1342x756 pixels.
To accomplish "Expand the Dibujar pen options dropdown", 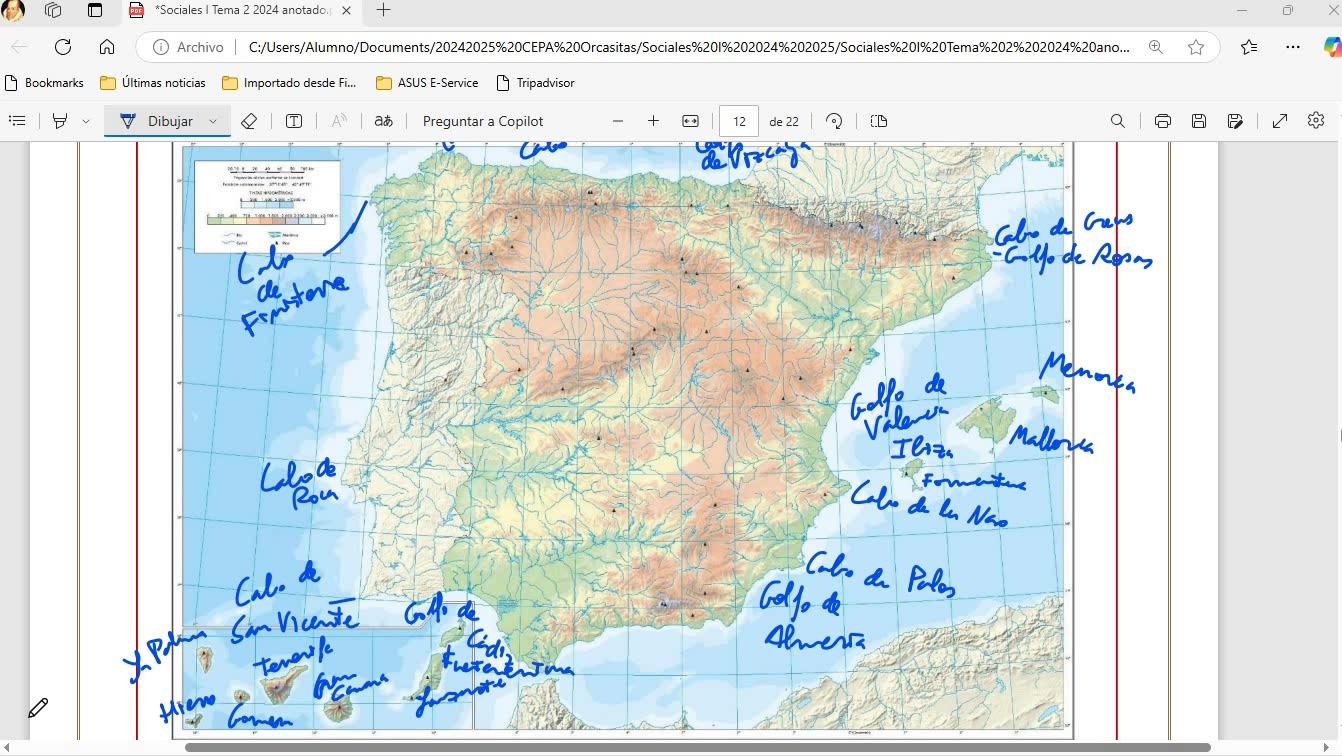I will click(x=213, y=121).
